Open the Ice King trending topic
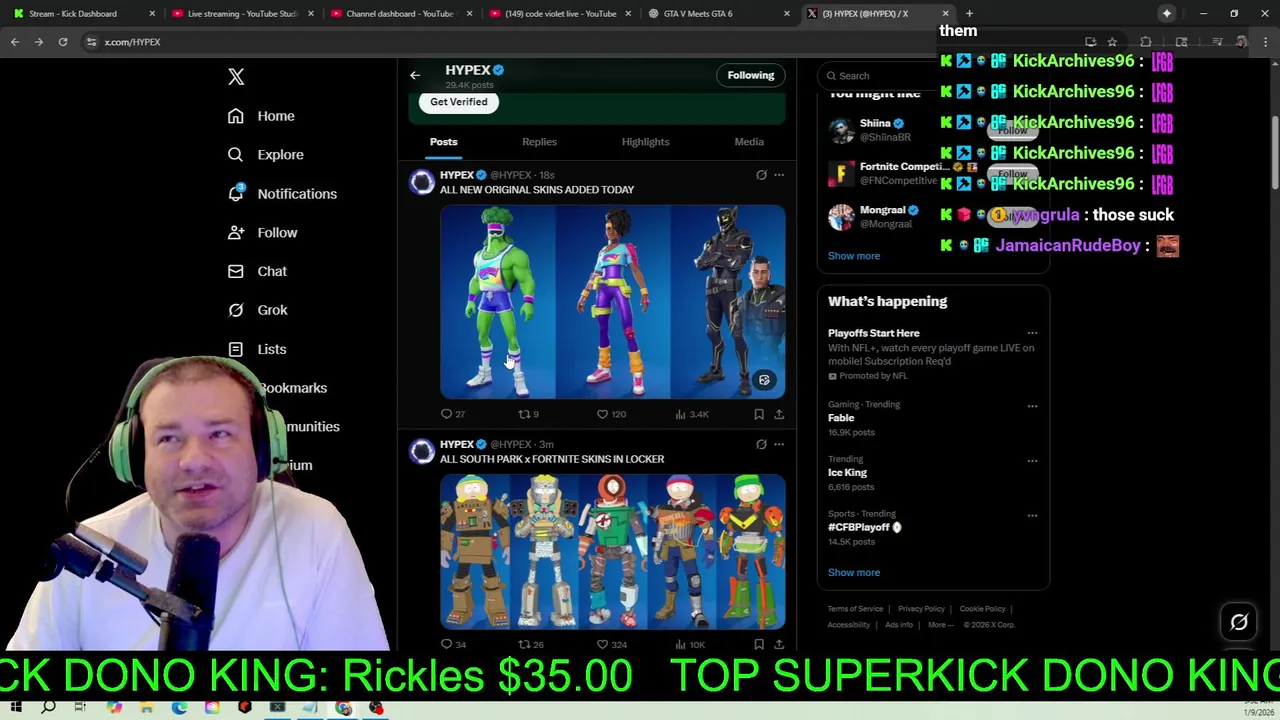This screenshot has height=720, width=1280. click(847, 473)
